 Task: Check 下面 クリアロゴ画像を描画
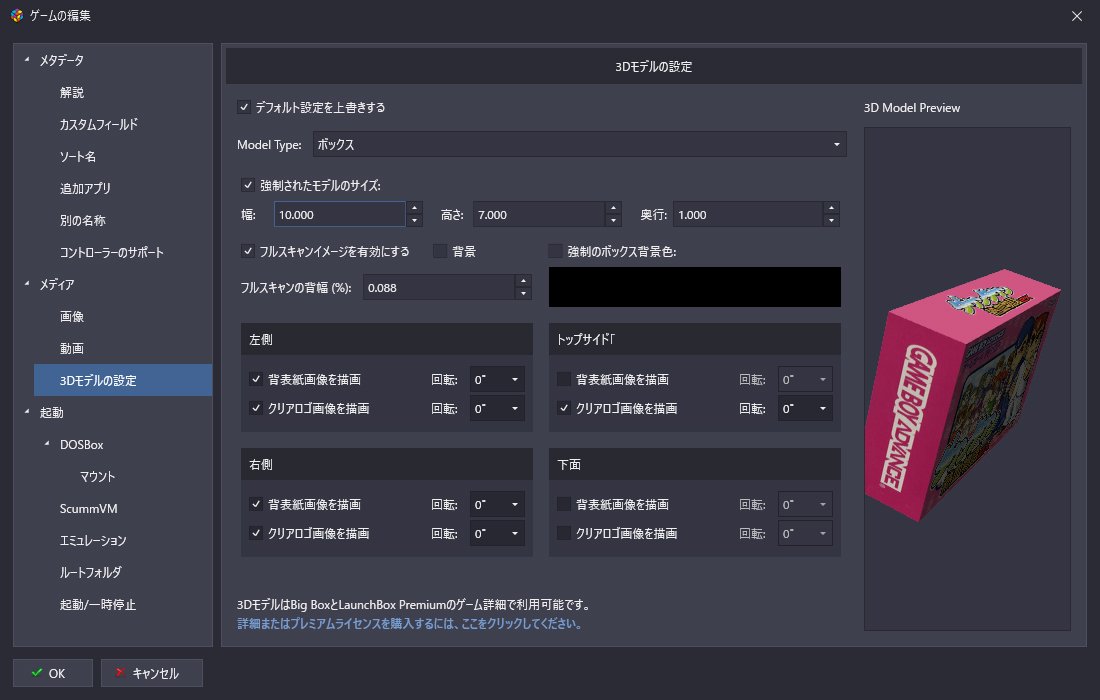[564, 533]
